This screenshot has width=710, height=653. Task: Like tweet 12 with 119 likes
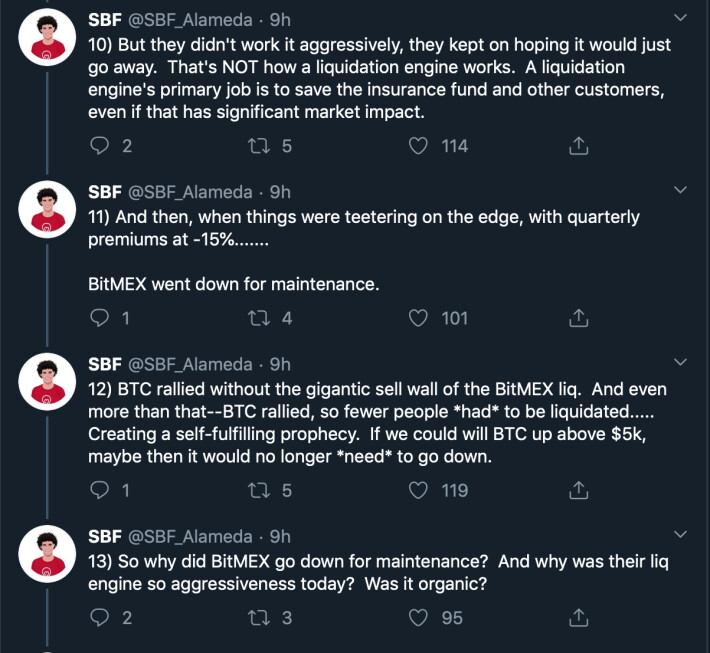(x=417, y=490)
